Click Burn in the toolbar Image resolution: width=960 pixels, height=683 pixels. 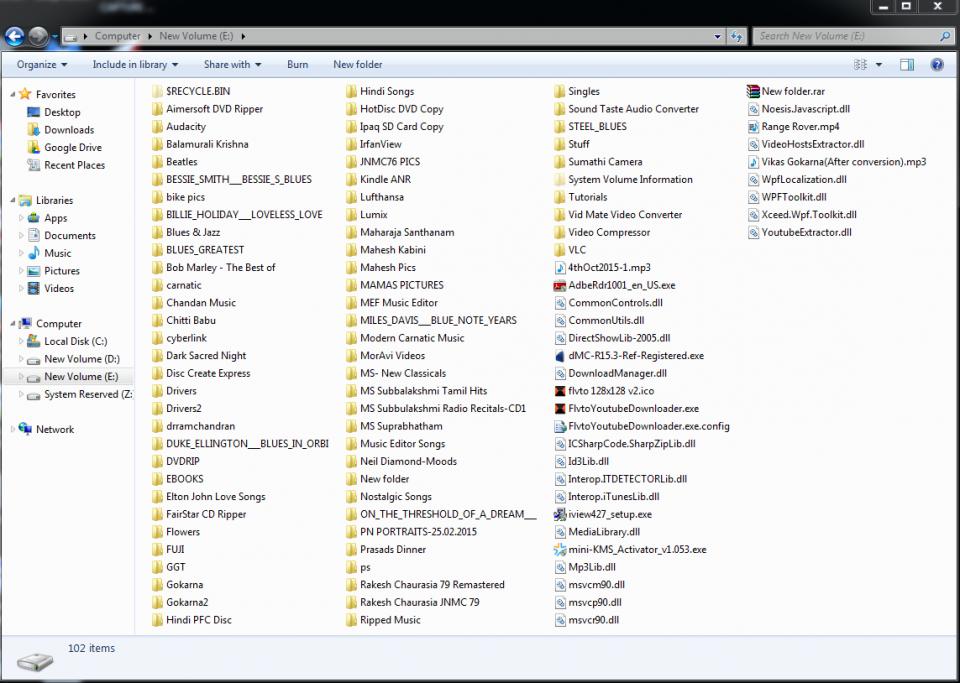click(x=297, y=64)
